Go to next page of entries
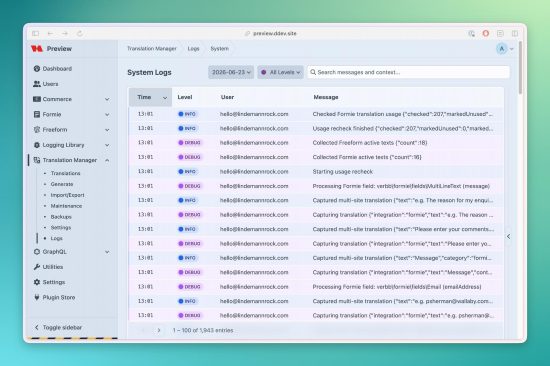This screenshot has width=550, height=366. click(159, 330)
